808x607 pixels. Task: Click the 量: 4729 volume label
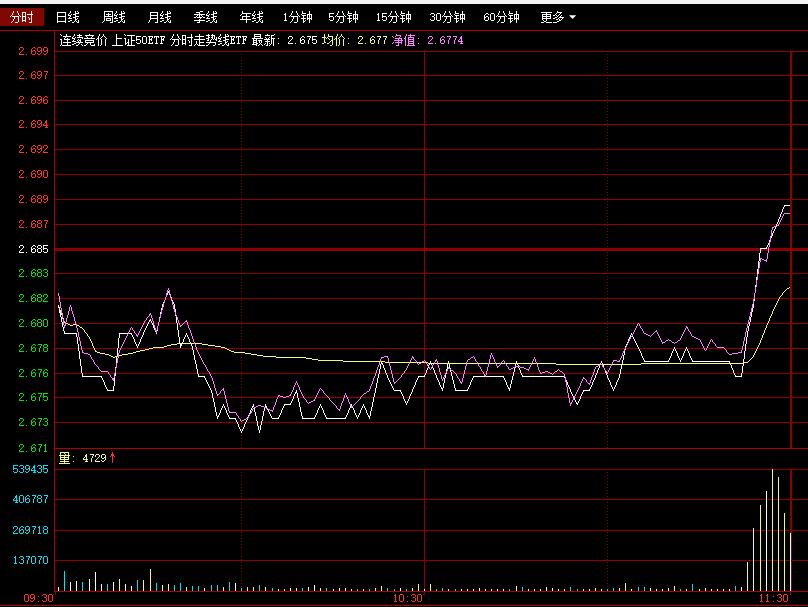coord(87,458)
